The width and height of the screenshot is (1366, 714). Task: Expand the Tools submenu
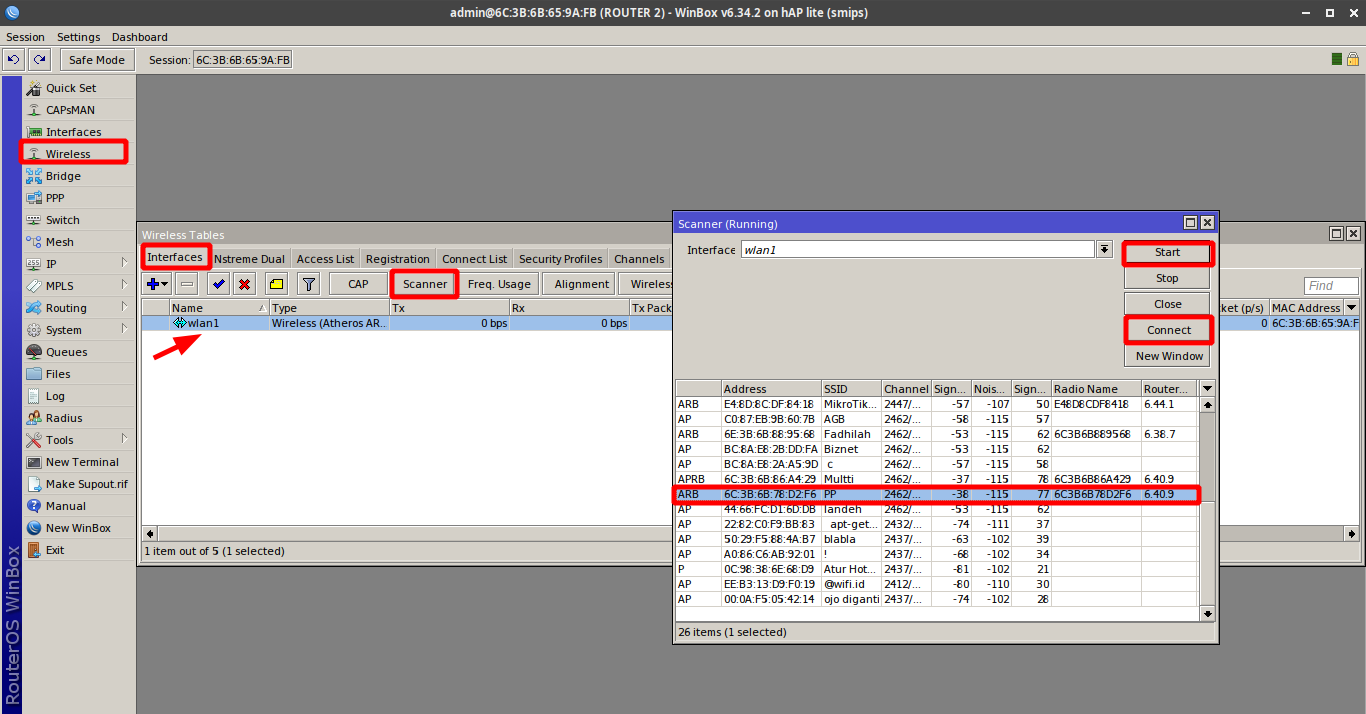[78, 440]
